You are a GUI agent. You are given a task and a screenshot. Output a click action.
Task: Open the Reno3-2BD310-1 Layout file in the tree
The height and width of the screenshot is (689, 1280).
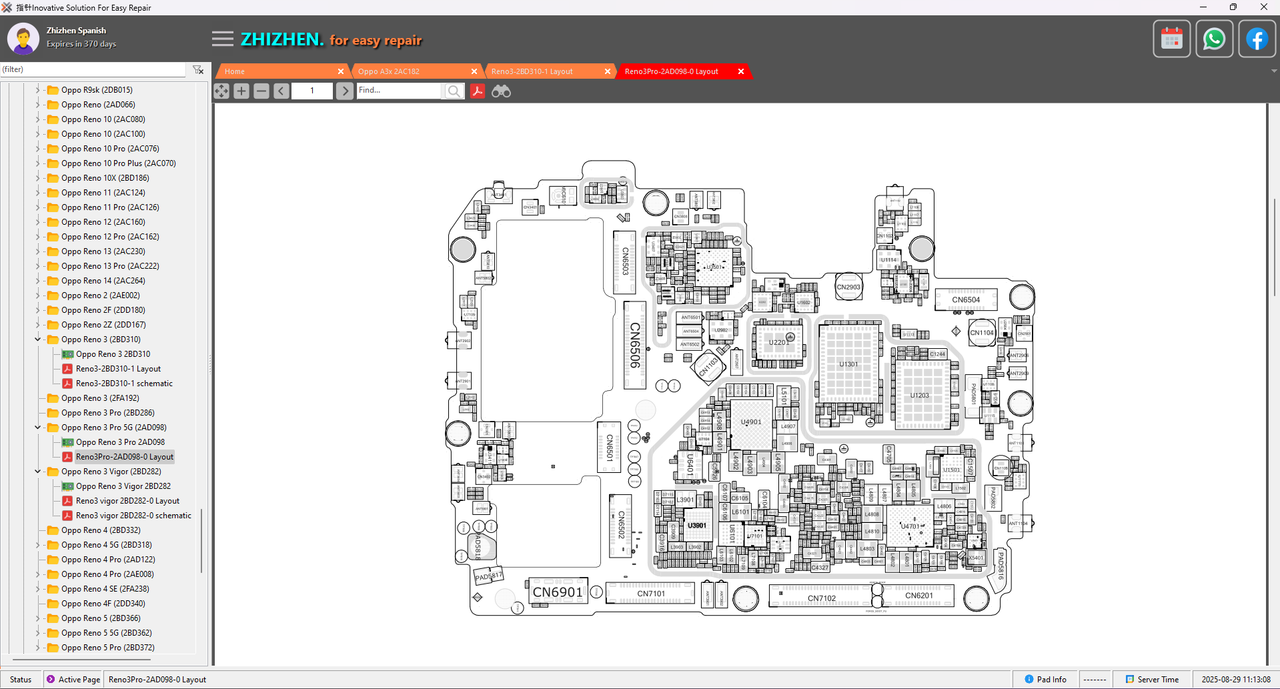point(118,369)
